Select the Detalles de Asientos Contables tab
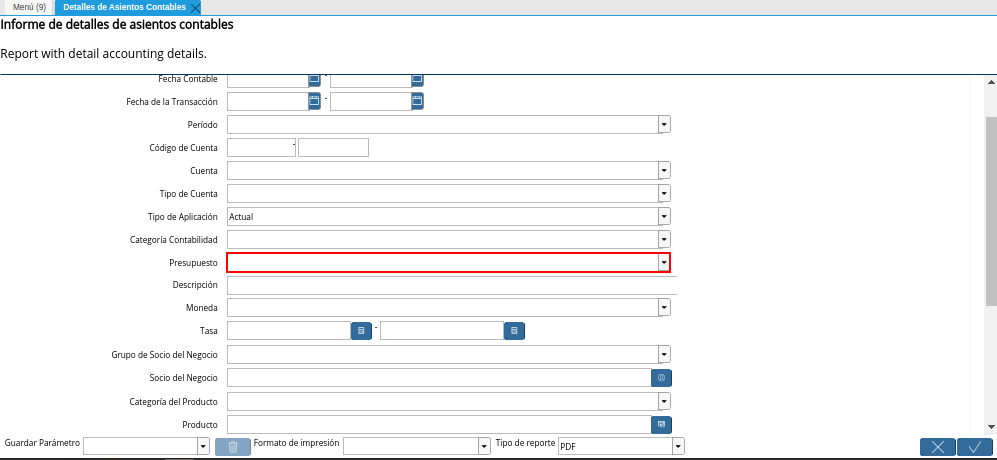Screen dimensions: 997x460 125,8
